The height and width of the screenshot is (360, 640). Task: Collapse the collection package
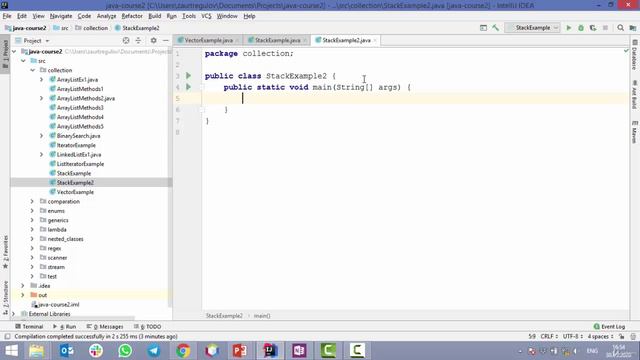[x=33, y=70]
